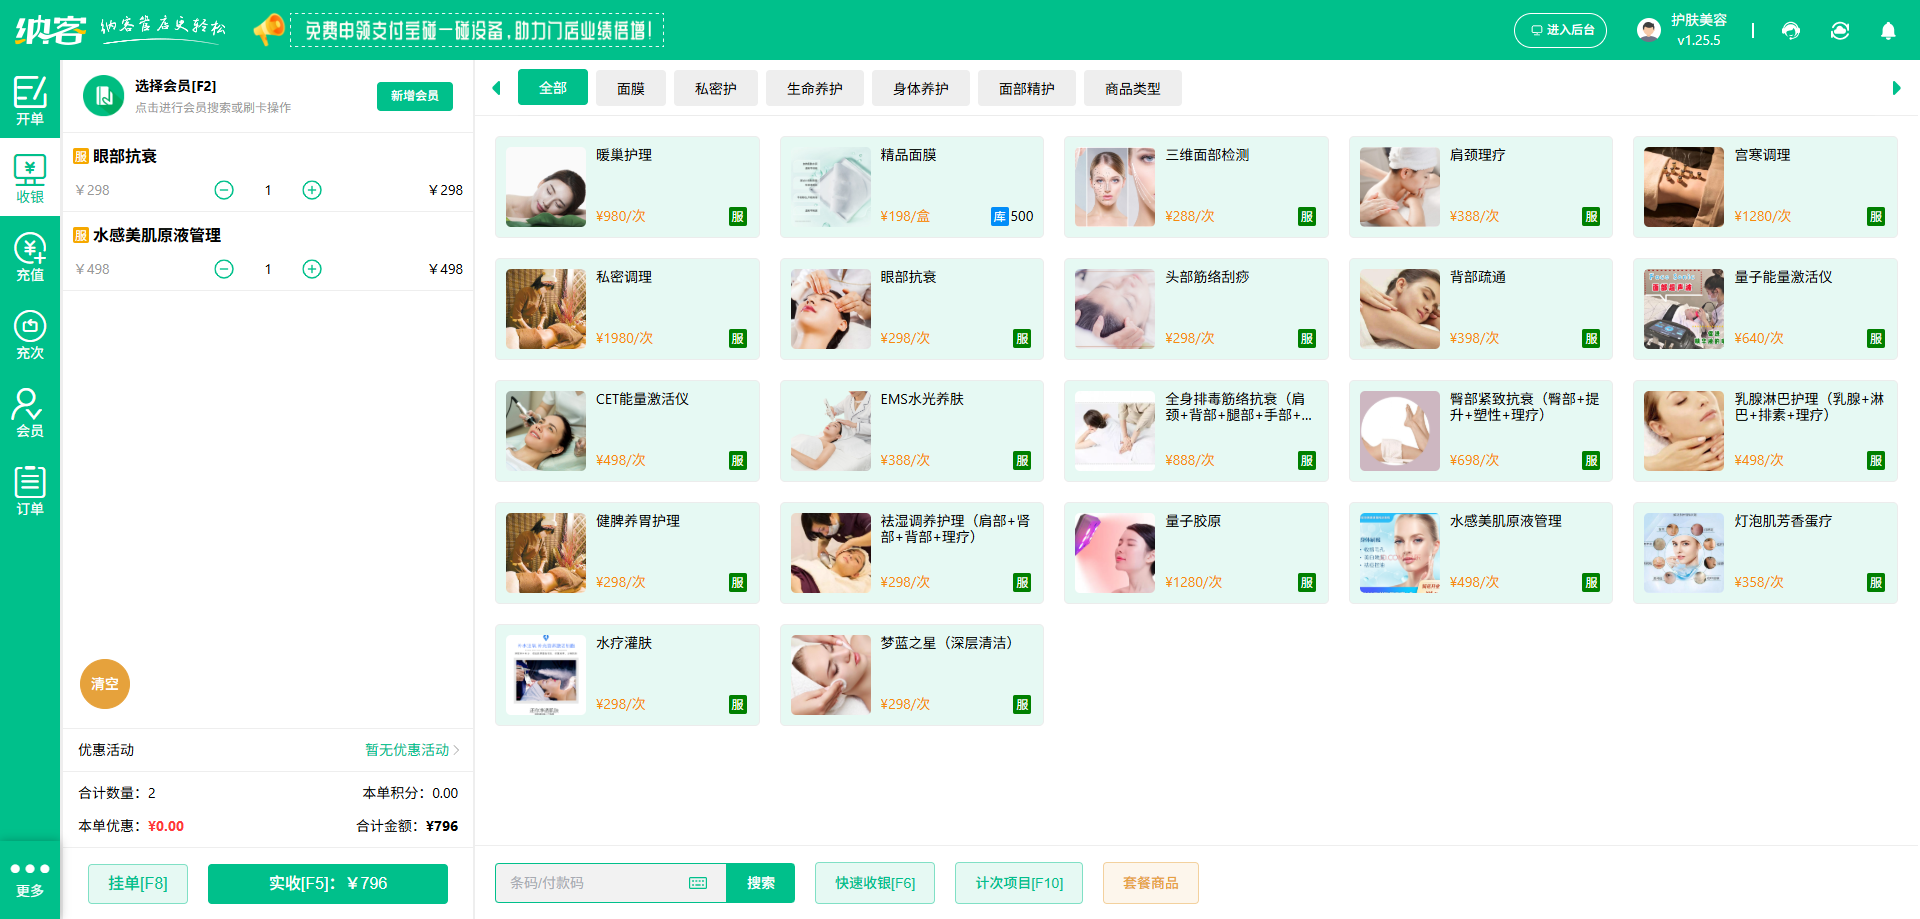Click the 挂单[F8] button
1920x919 pixels.
(x=138, y=883)
